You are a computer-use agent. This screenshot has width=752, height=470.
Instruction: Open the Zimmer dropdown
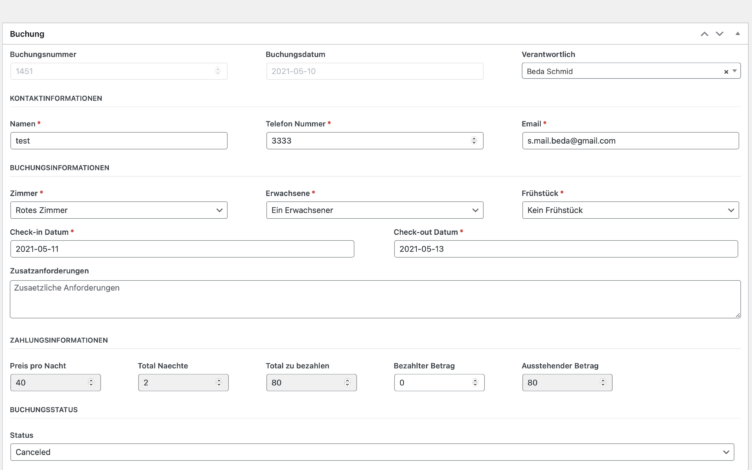[x=118, y=210]
